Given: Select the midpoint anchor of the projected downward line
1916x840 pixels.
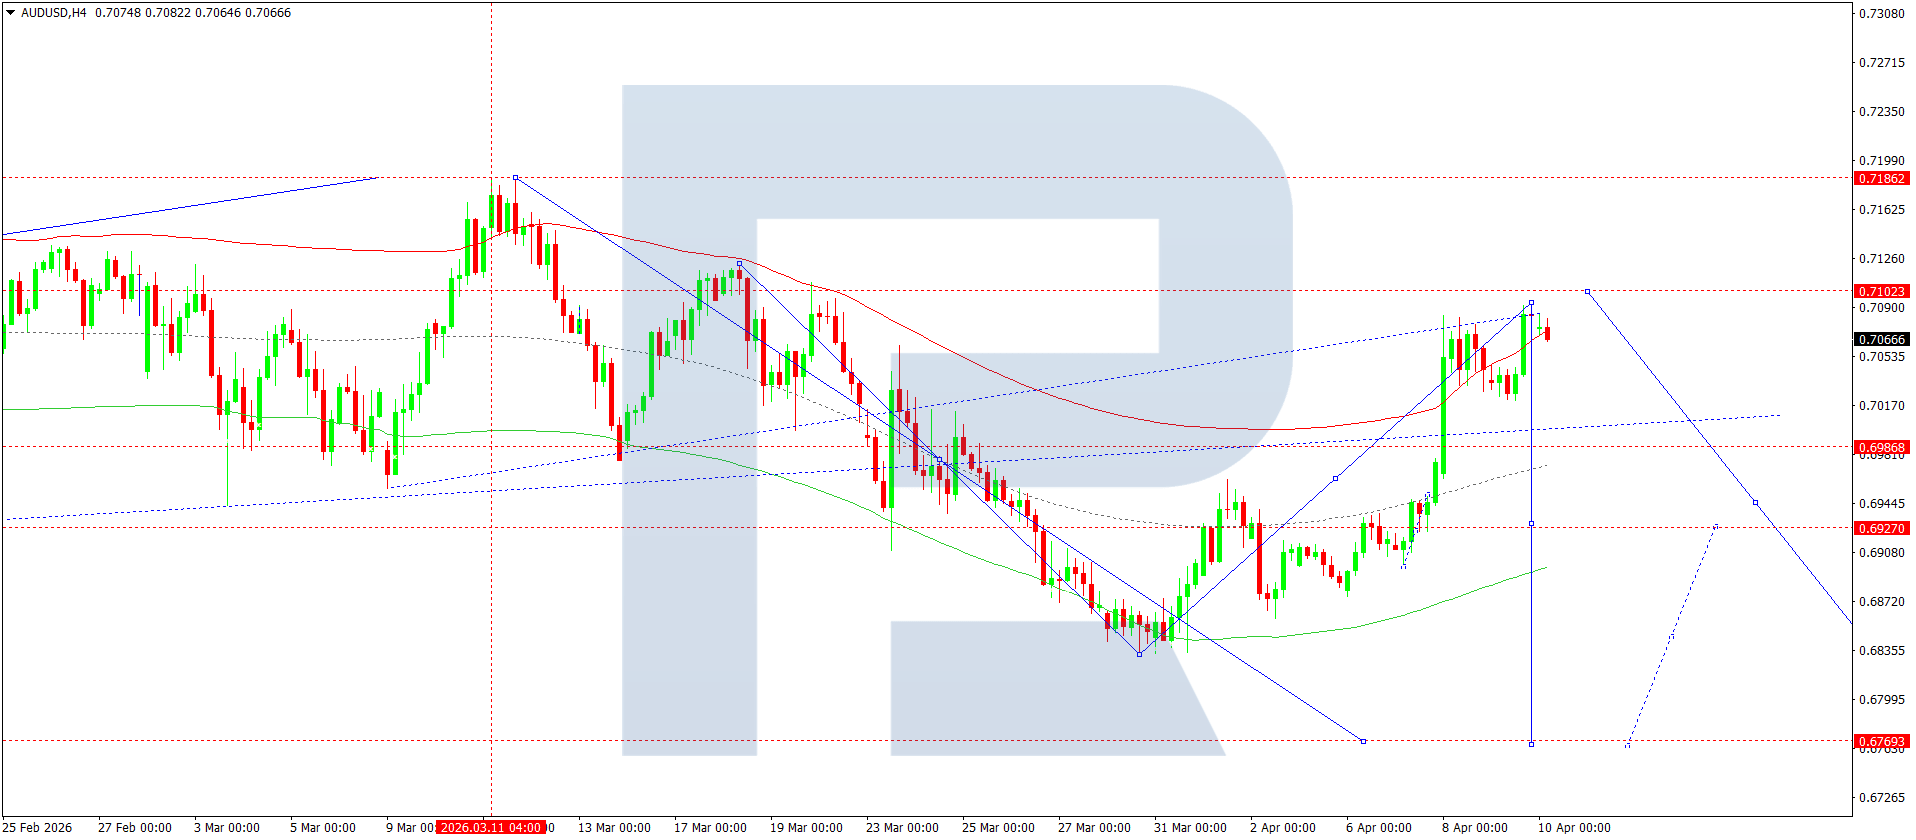Looking at the screenshot, I should tap(1755, 502).
